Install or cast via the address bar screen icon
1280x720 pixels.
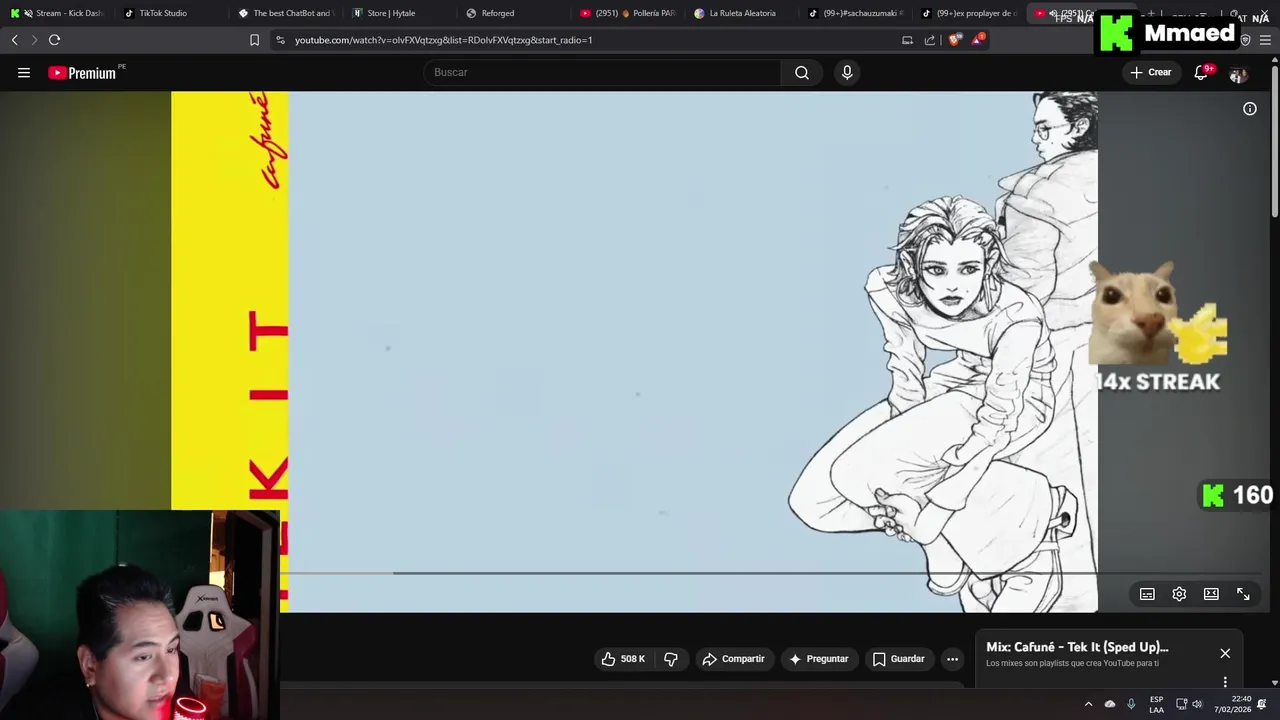[x=907, y=40]
